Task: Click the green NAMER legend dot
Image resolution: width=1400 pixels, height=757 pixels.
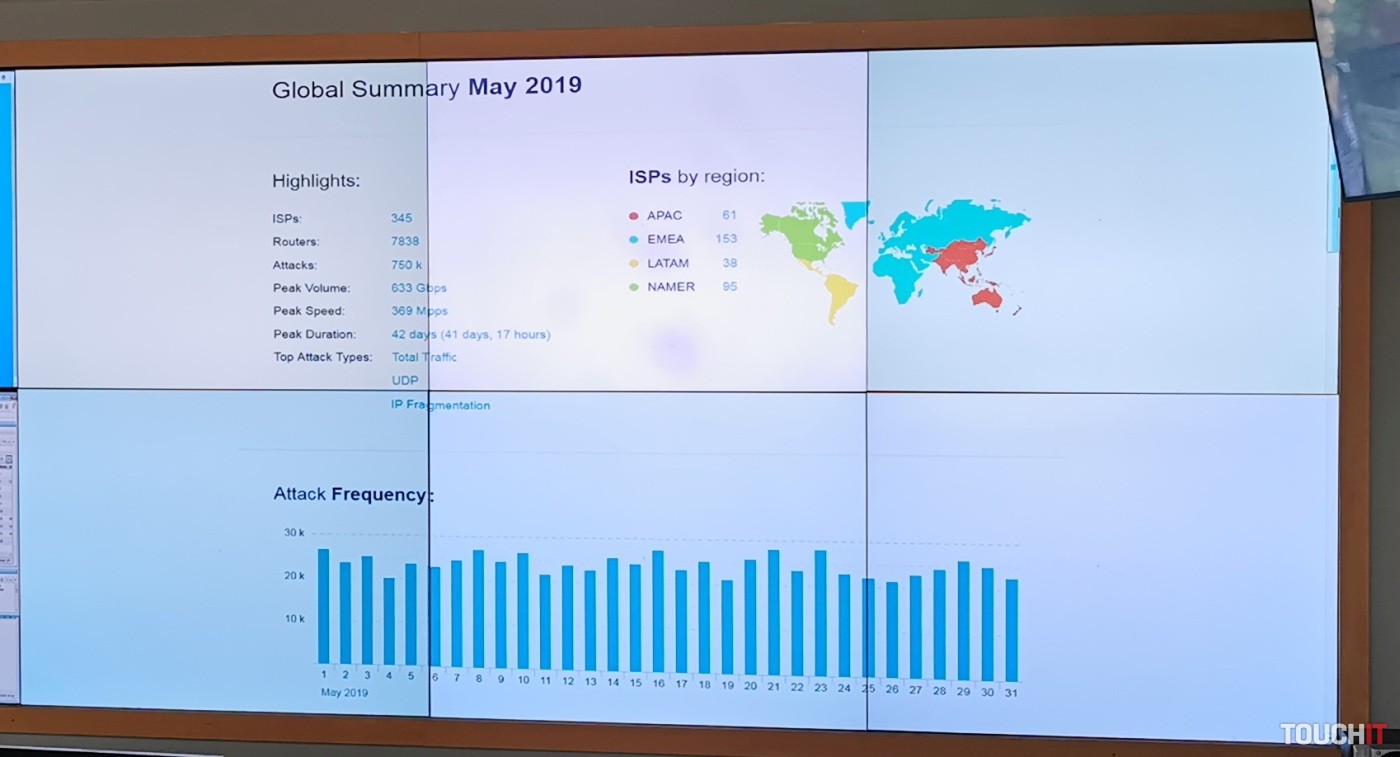Action: coord(633,288)
